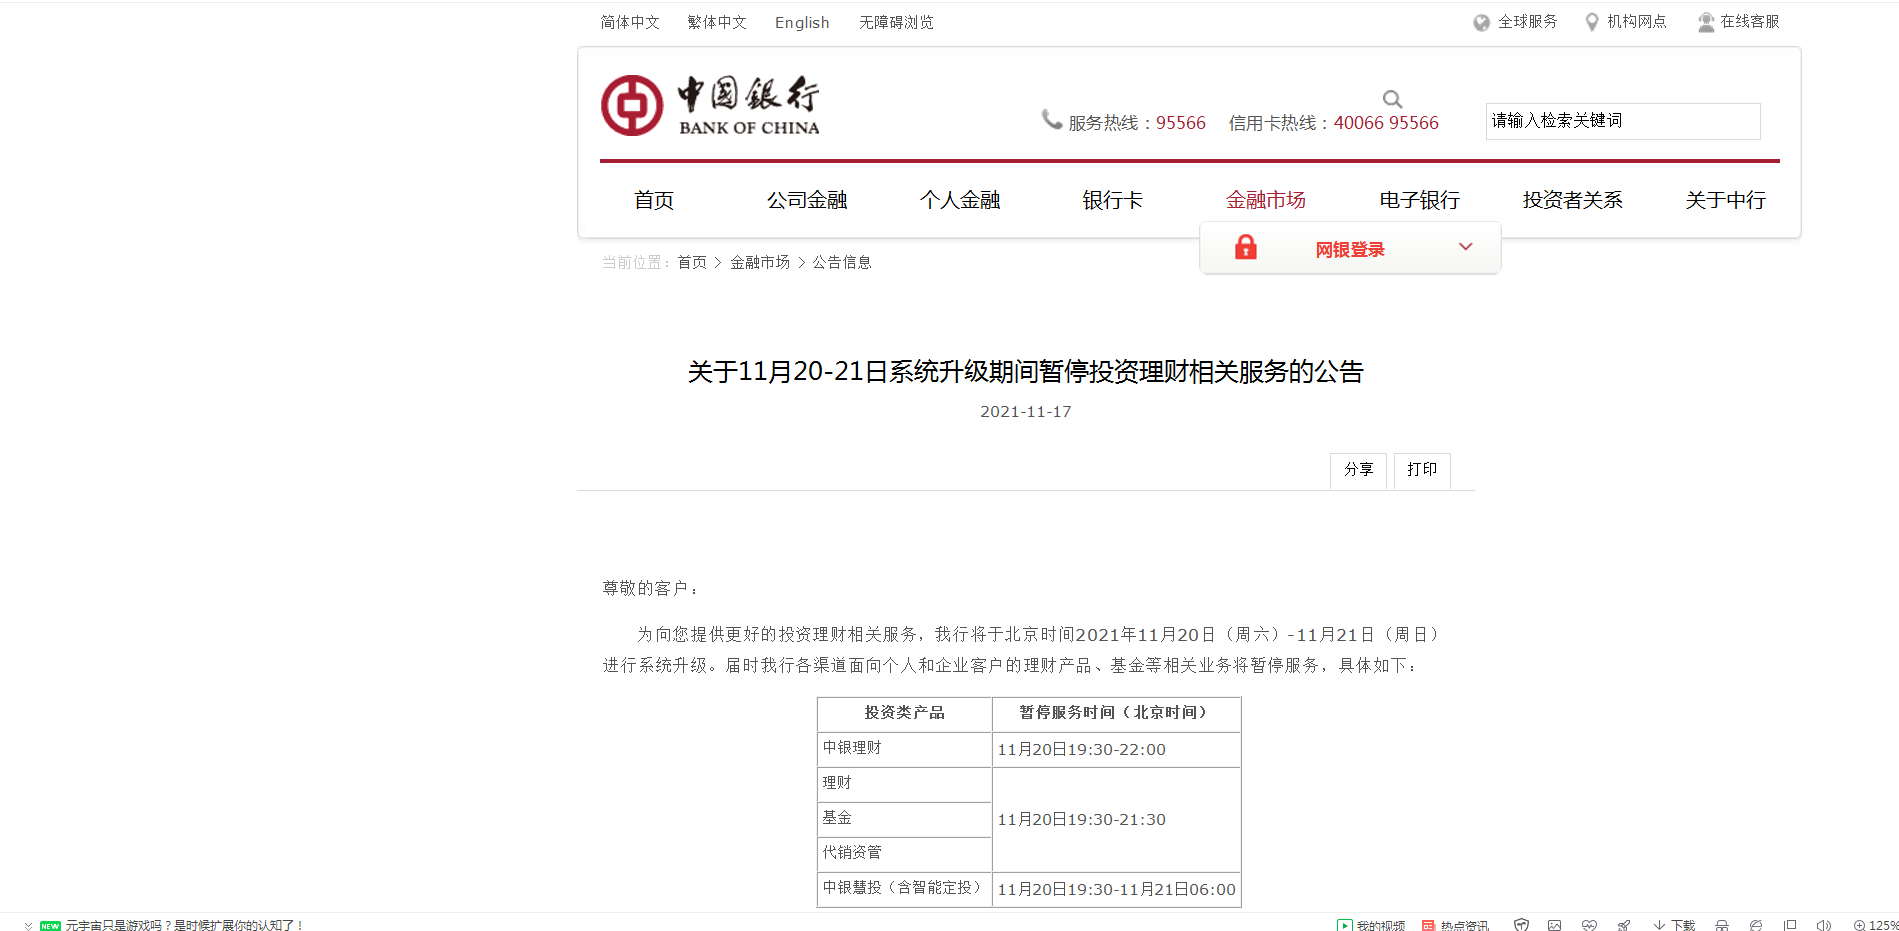Screen dimensions: 1899x931
Task: Click the incognito hat-glasses icon in status bar
Action: tap(1722, 925)
